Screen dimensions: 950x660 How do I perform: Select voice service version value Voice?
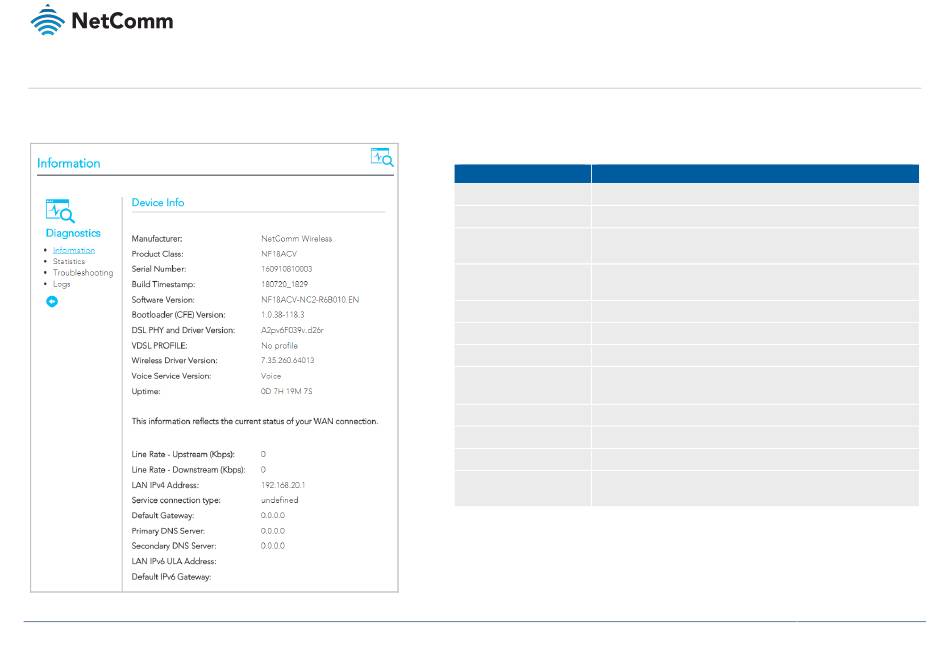(x=271, y=376)
